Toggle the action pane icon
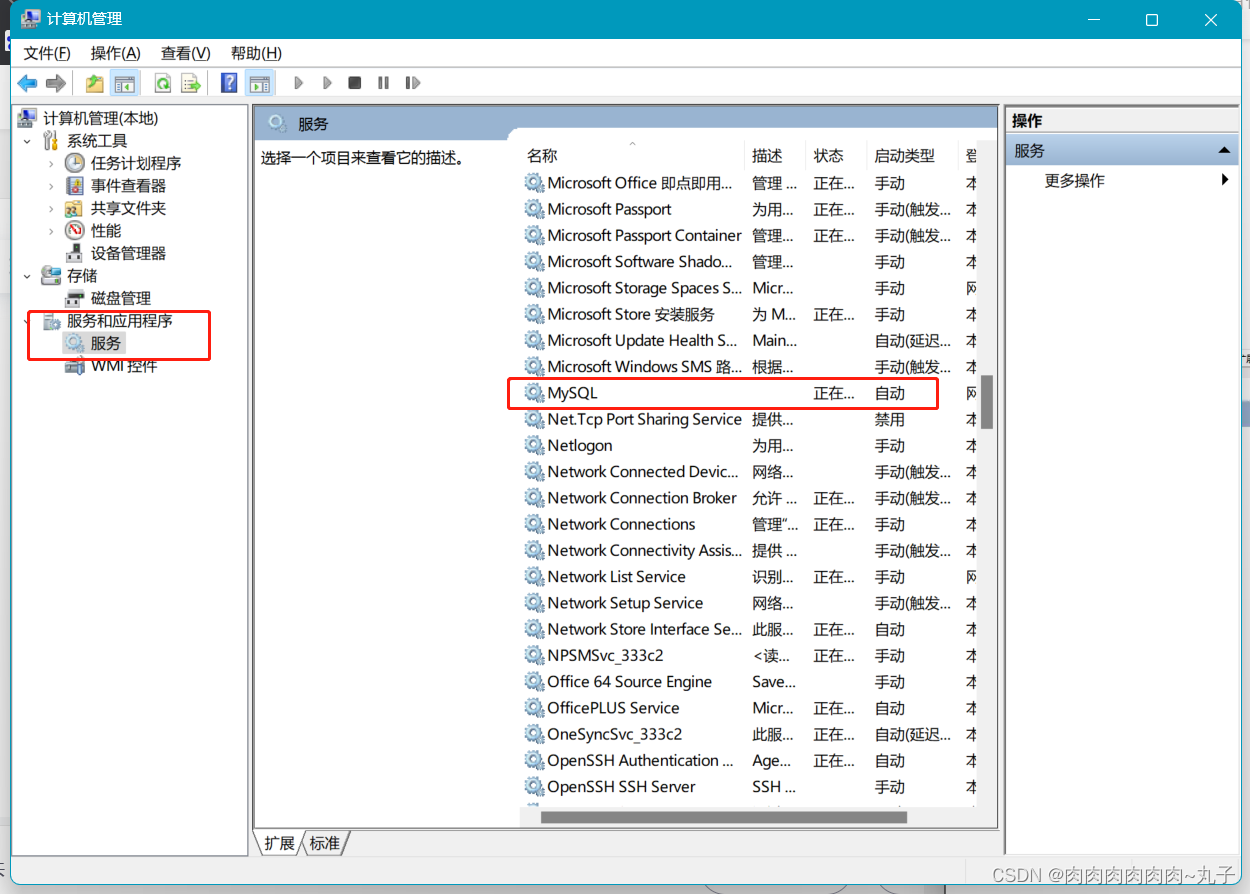The height and width of the screenshot is (894, 1250). coord(260,82)
